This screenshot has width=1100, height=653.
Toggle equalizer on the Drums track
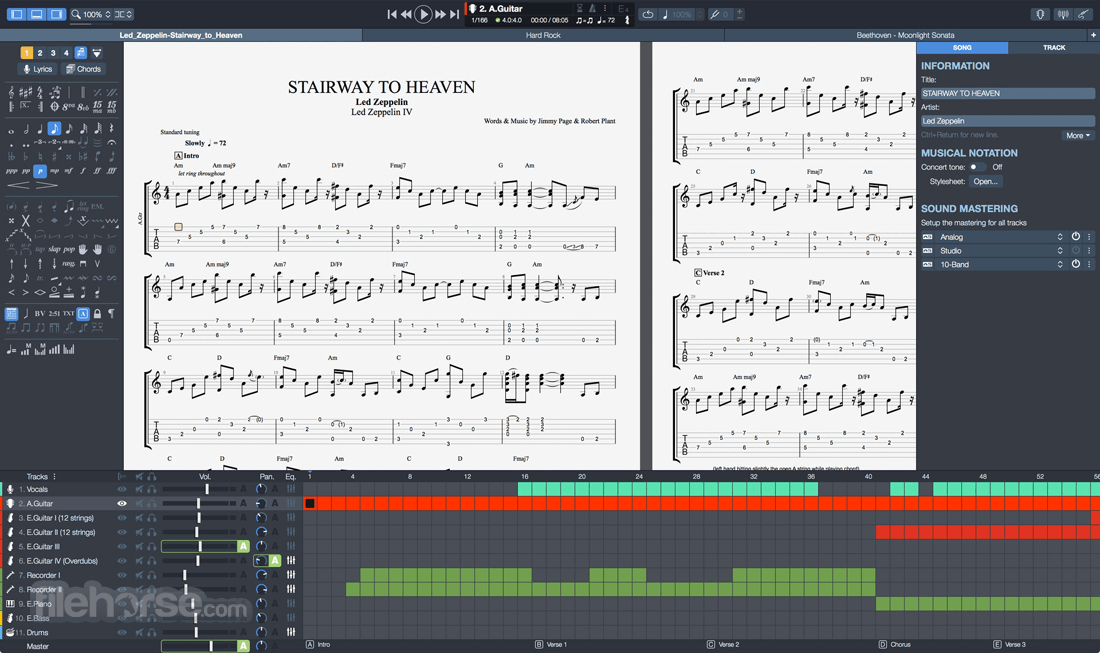tap(291, 632)
